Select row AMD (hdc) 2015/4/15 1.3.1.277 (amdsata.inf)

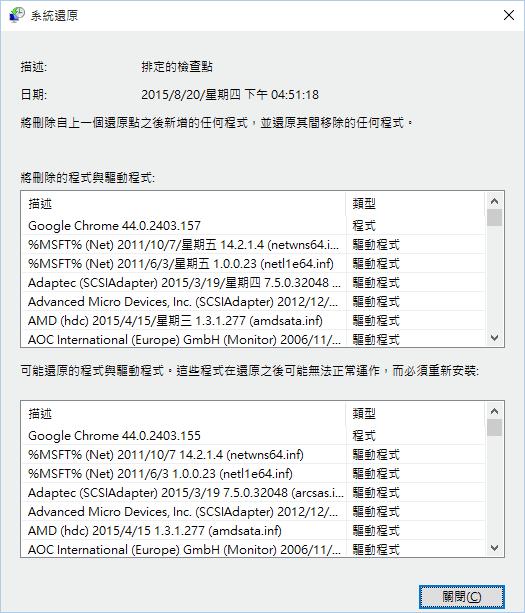click(253, 531)
